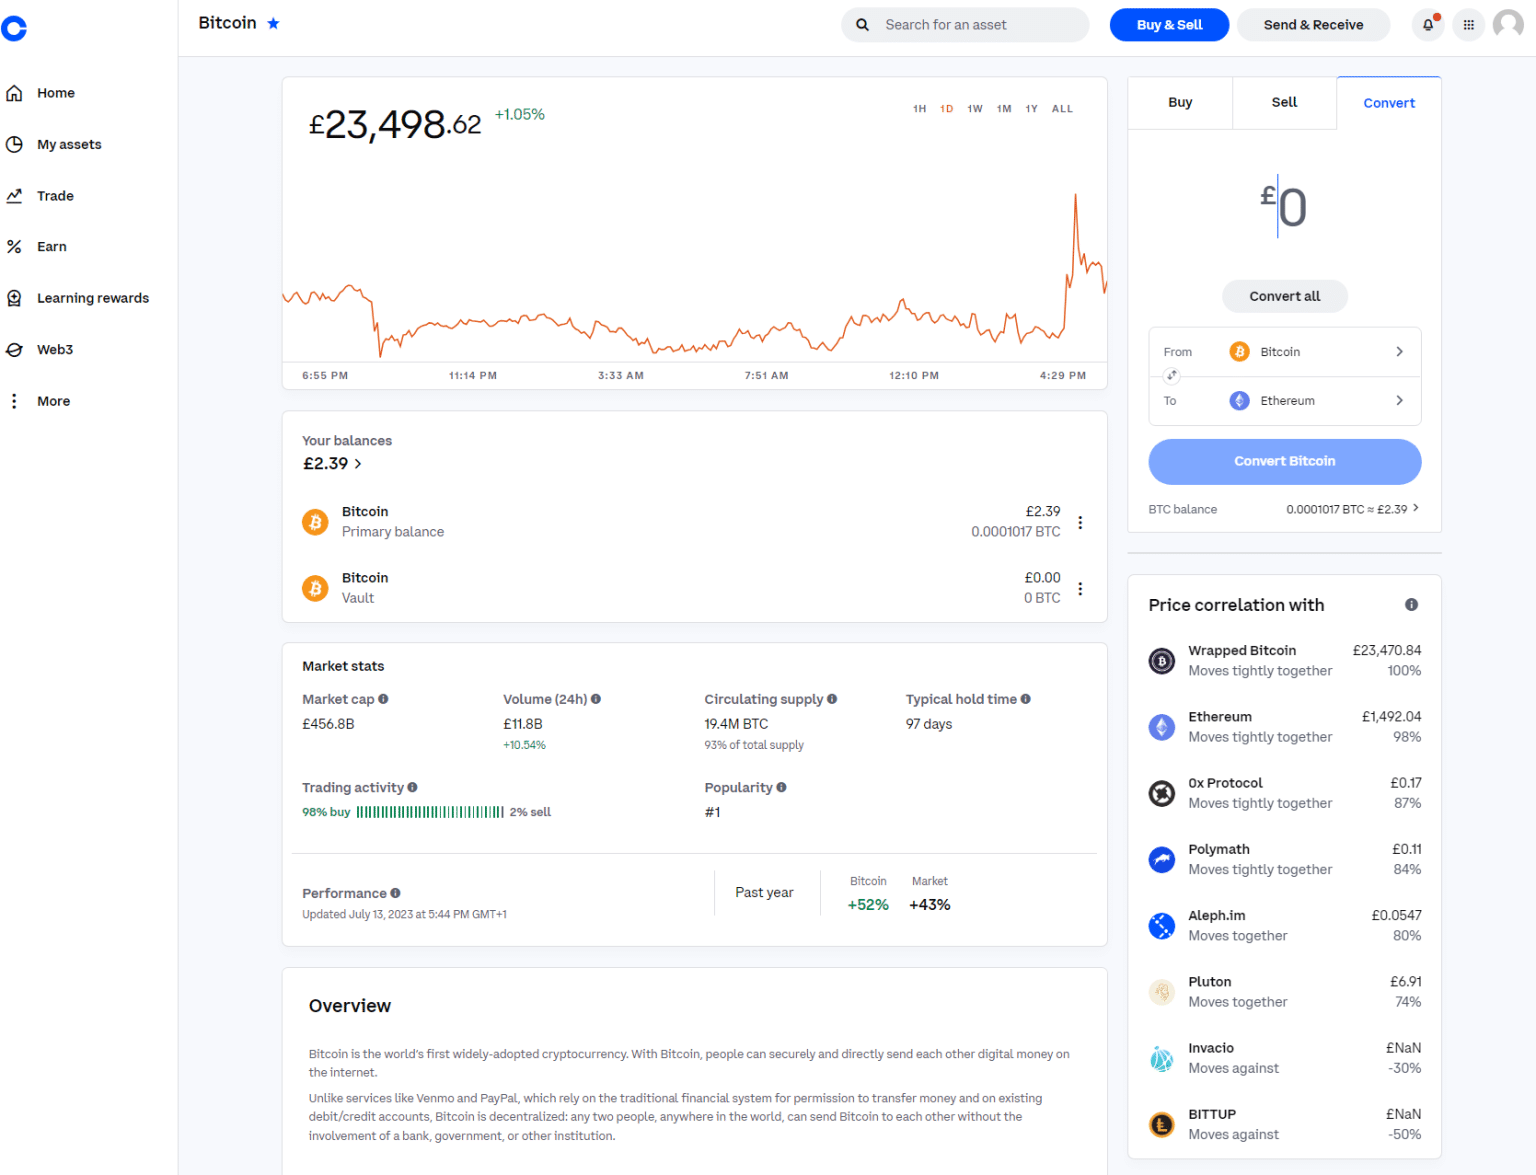Screen dimensions: 1536x1175
Task: Open the Earn section
Action: tap(51, 246)
